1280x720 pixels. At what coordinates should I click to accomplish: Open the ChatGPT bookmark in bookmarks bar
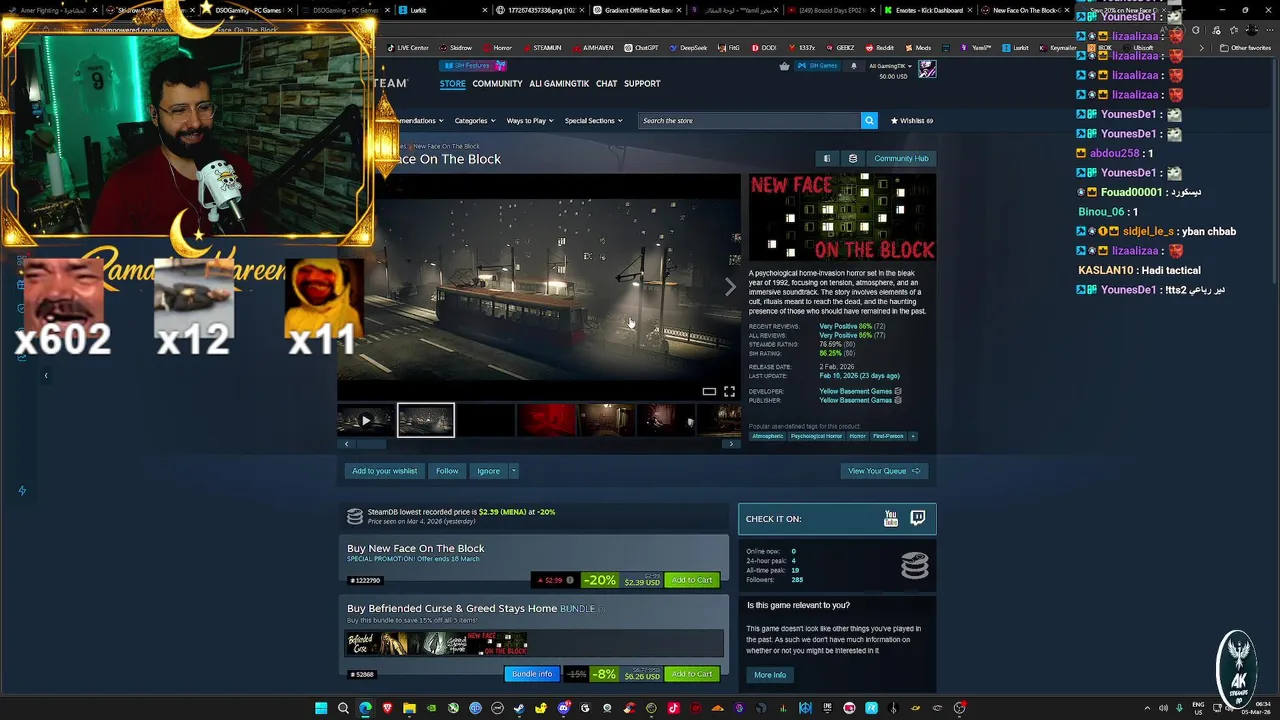point(641,47)
